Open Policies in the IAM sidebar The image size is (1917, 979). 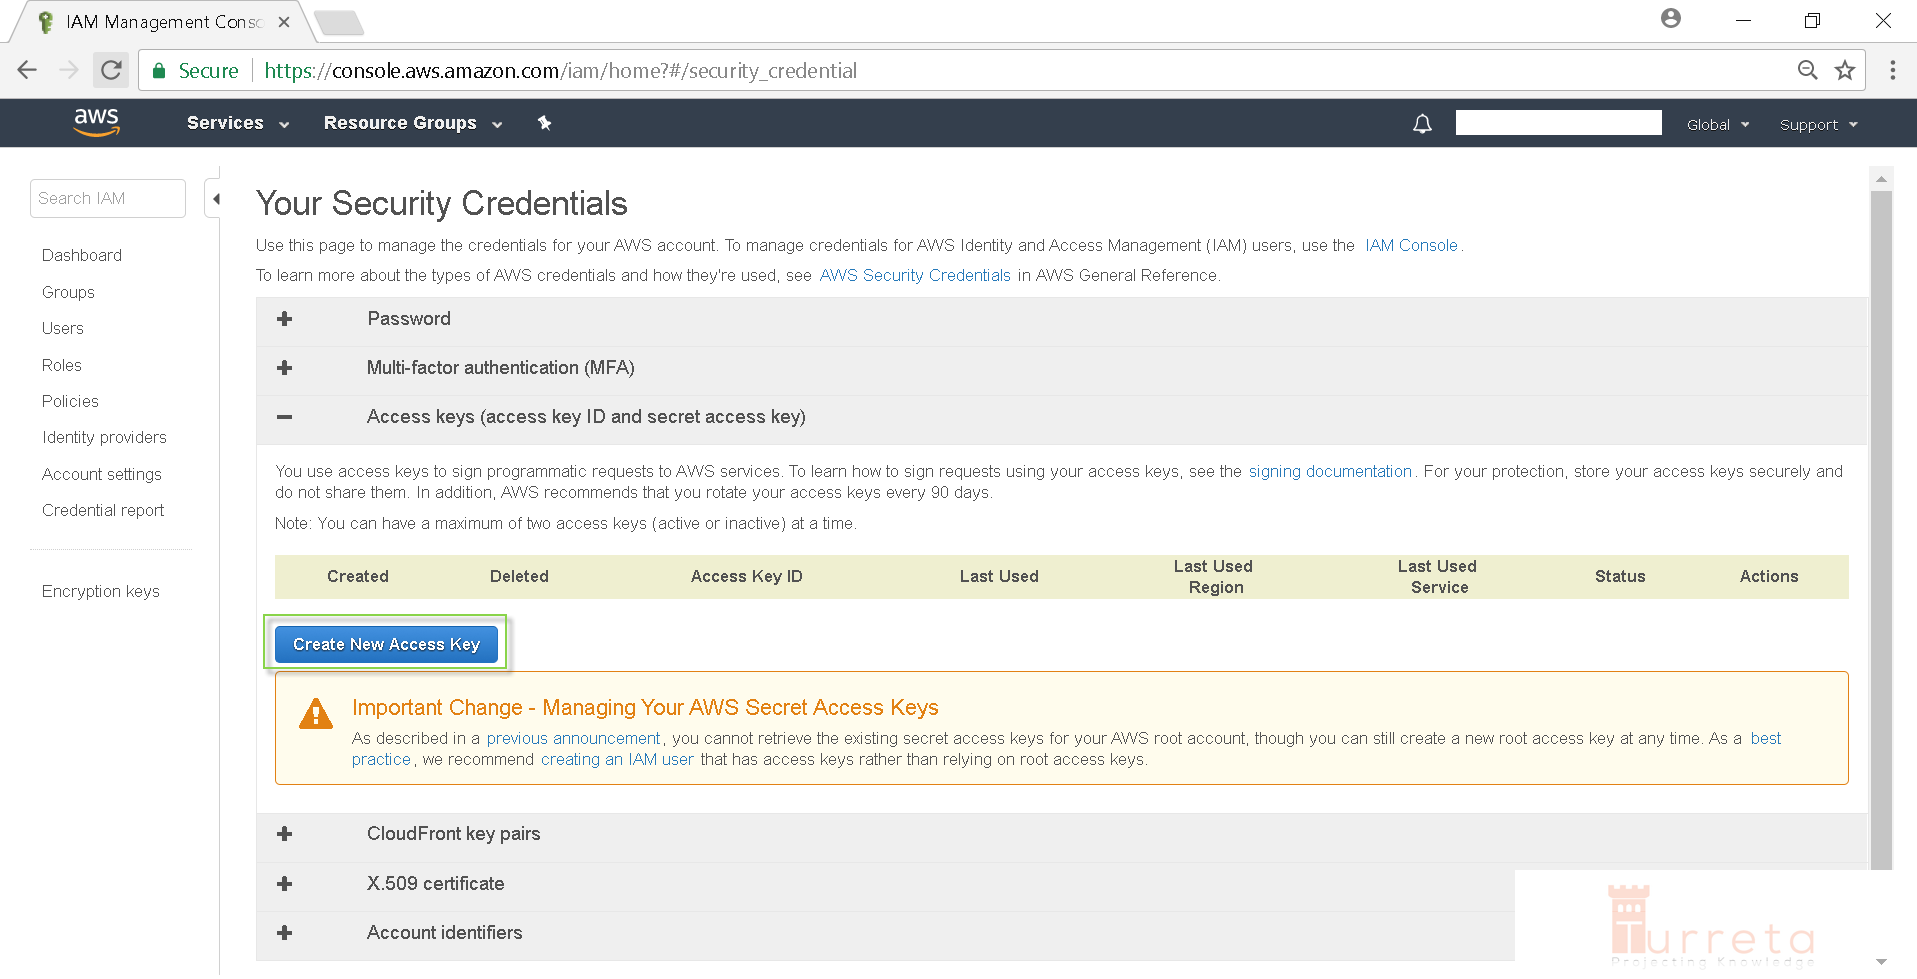pos(70,401)
